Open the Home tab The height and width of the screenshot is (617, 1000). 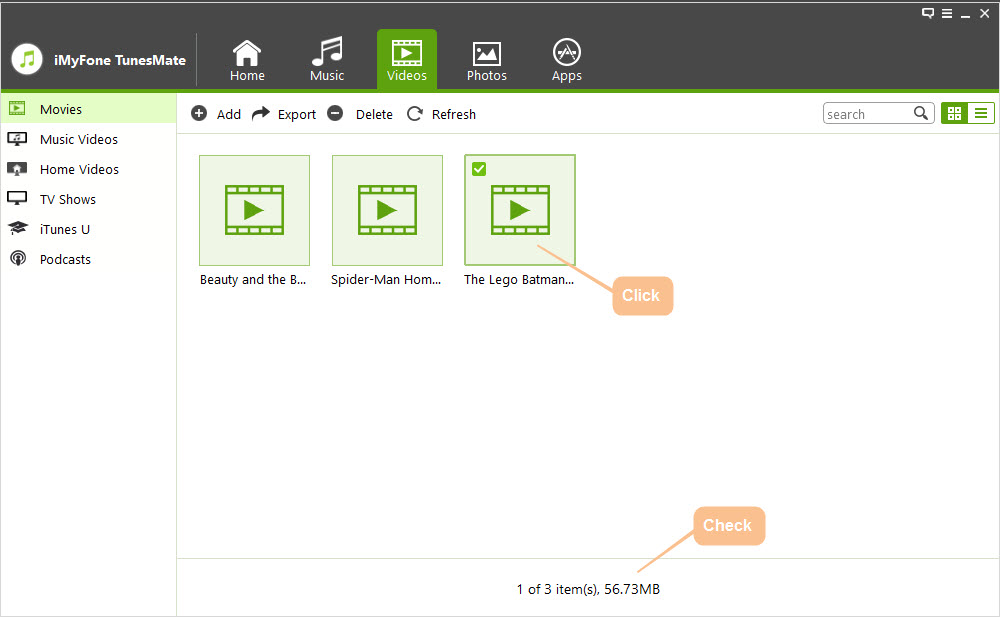(247, 60)
